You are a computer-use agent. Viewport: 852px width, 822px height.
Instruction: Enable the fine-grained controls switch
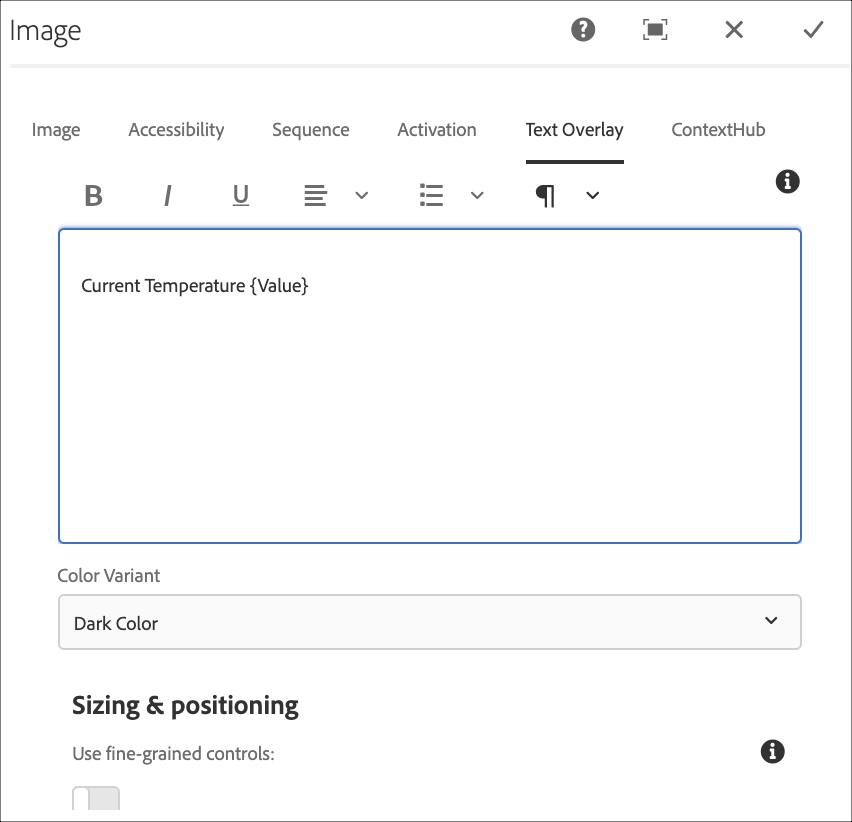coord(96,799)
